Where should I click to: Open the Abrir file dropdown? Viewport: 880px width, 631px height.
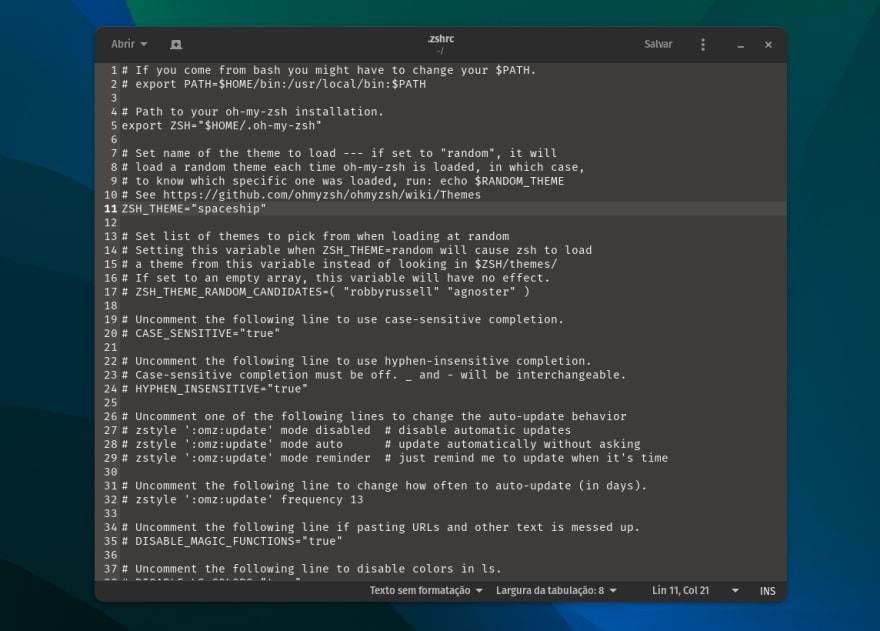click(129, 44)
